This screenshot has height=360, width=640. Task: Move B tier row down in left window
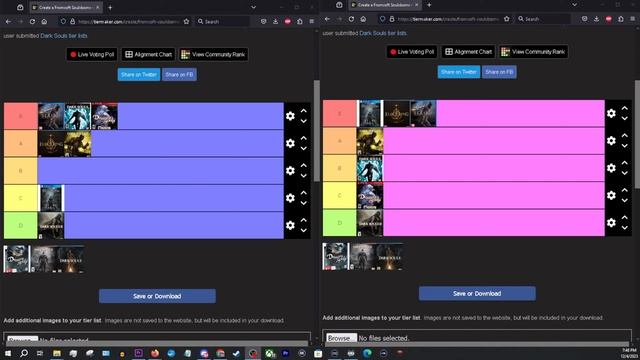[x=304, y=176]
